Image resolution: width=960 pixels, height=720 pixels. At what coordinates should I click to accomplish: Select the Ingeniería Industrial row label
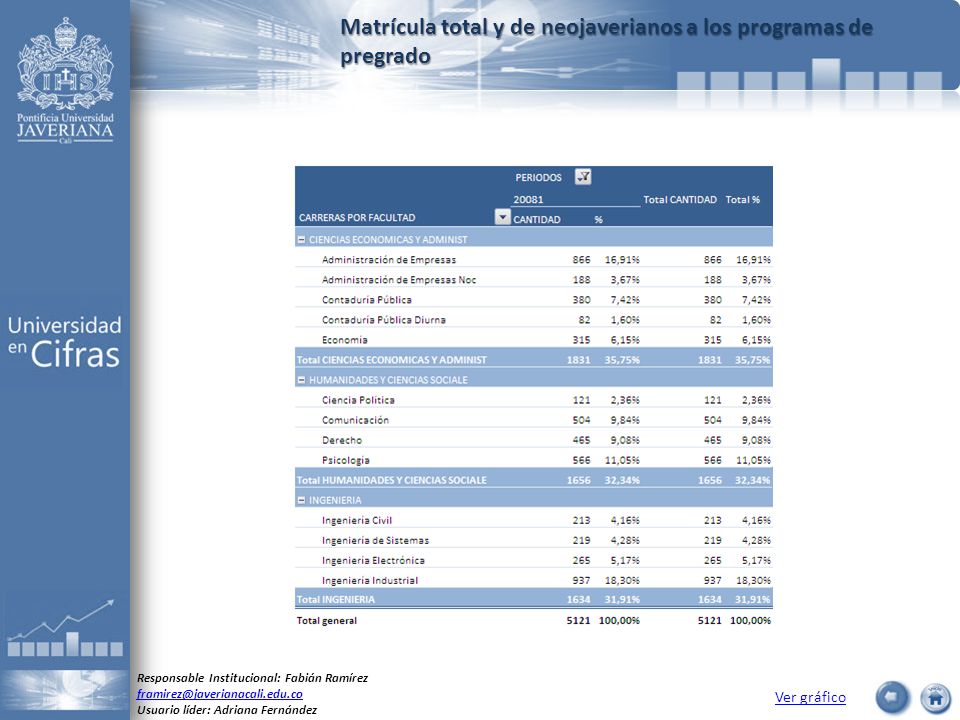pos(370,580)
